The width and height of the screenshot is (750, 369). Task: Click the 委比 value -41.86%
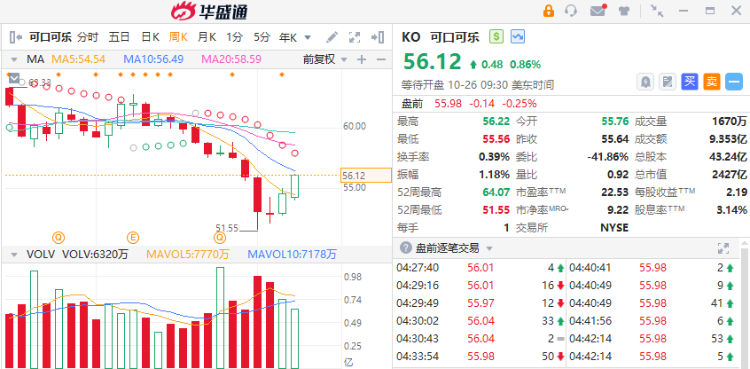pyautogui.click(x=608, y=157)
